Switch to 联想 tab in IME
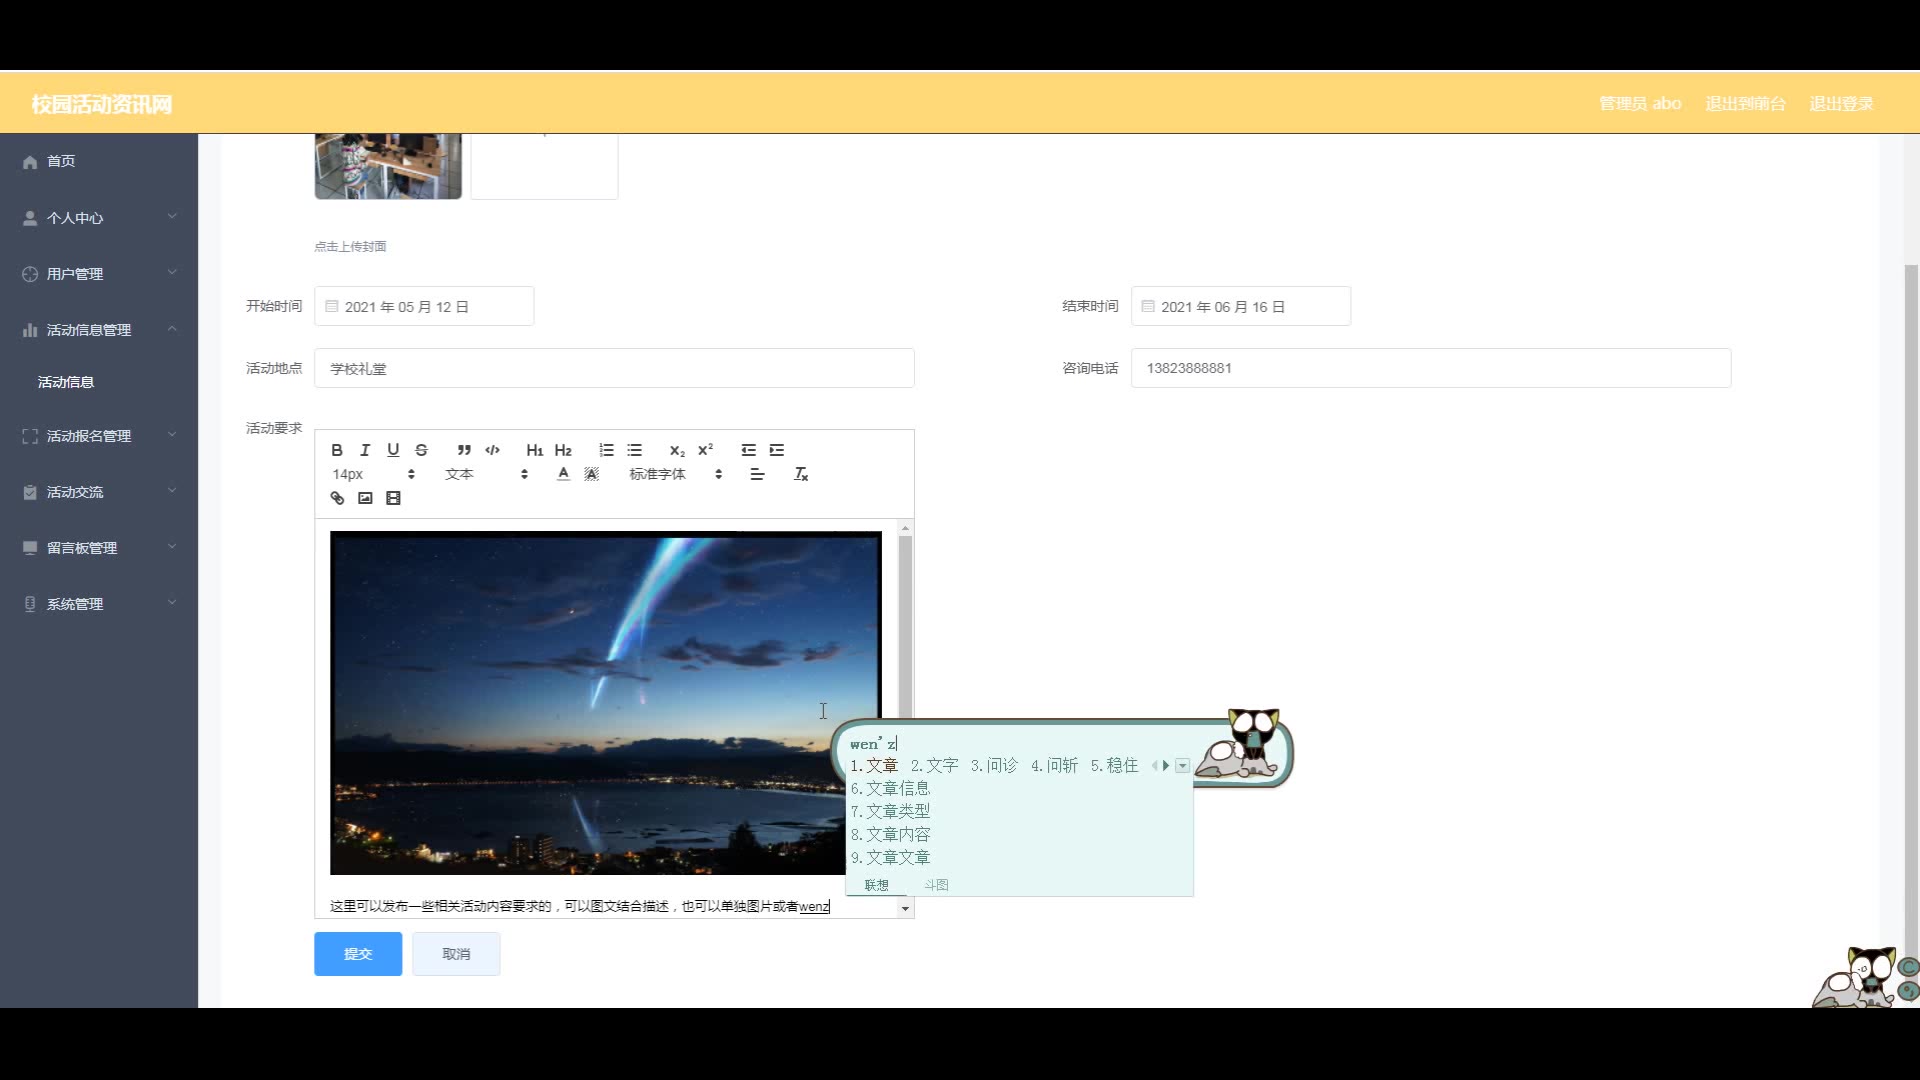 coord(876,885)
